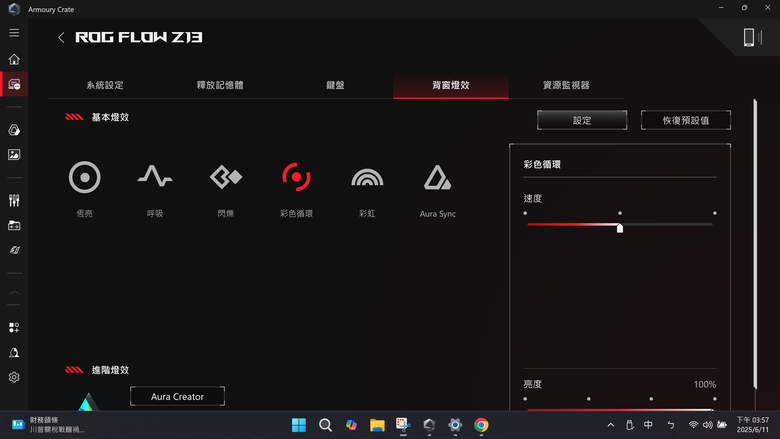
Task: Click the 亮度 brightness slider bar
Action: click(x=620, y=410)
